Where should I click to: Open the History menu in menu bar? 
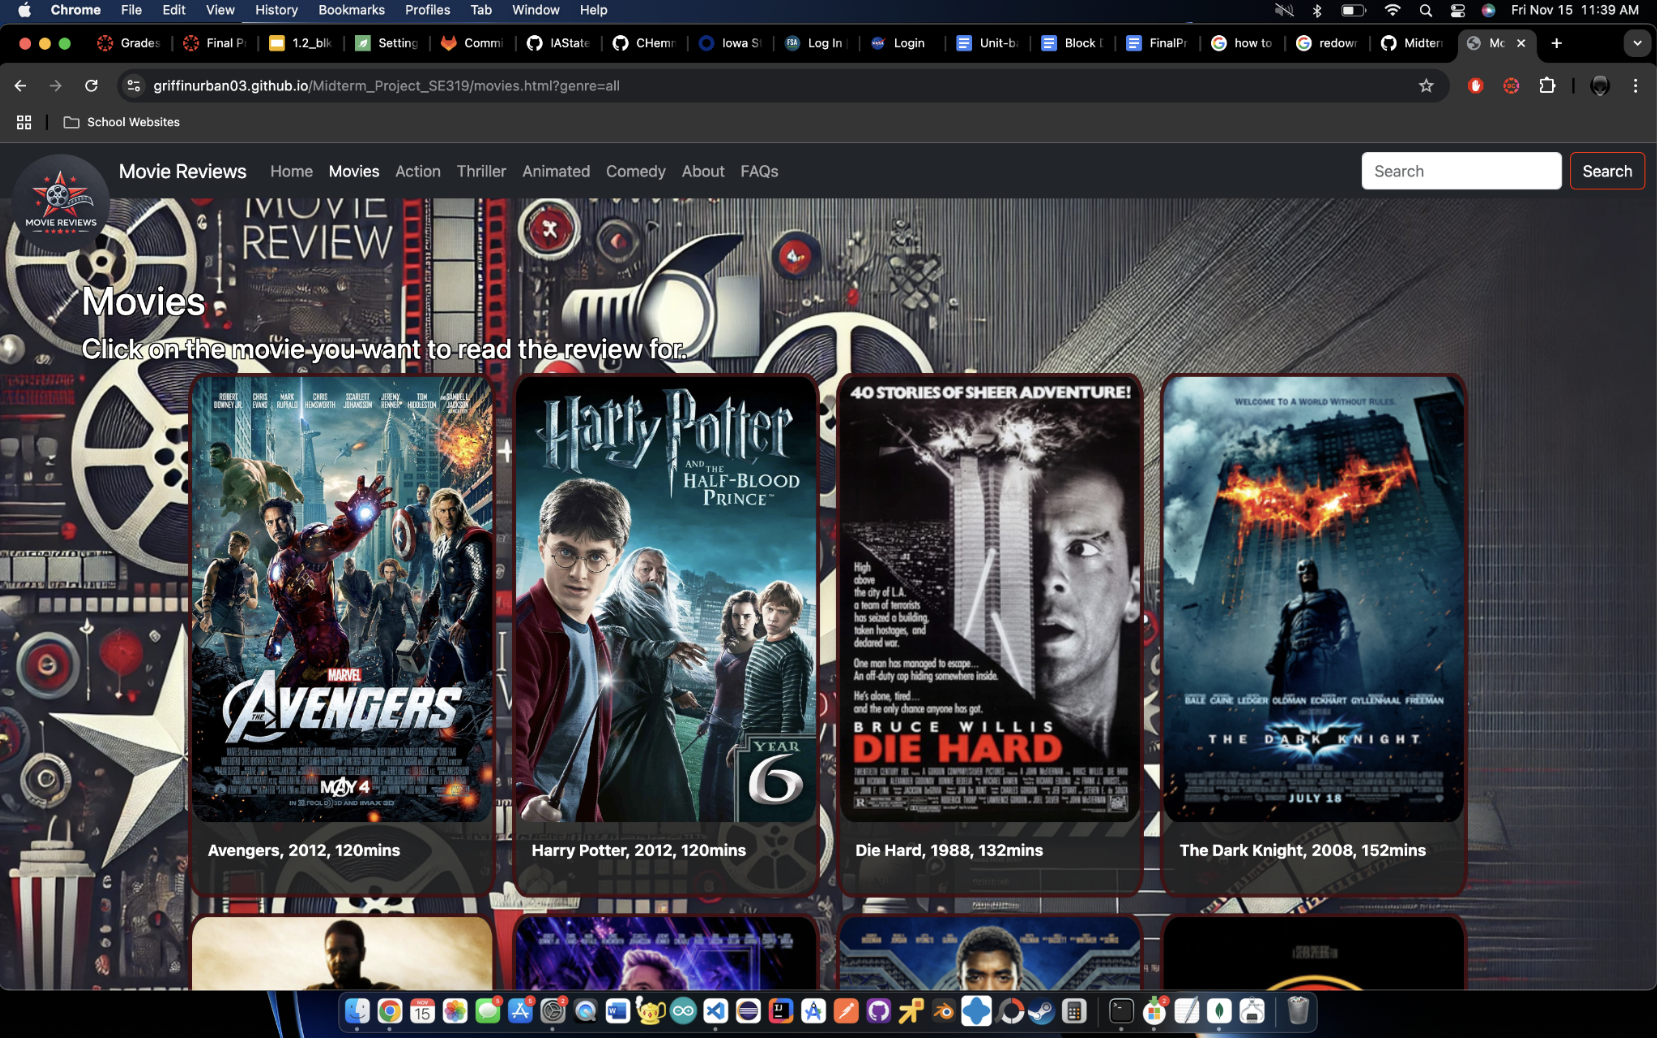pyautogui.click(x=276, y=10)
